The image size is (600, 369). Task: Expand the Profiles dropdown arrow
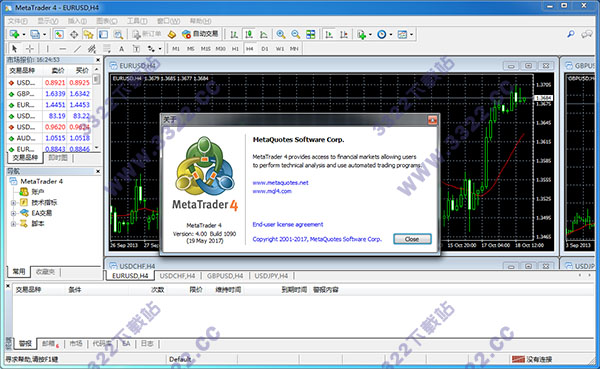point(44,34)
